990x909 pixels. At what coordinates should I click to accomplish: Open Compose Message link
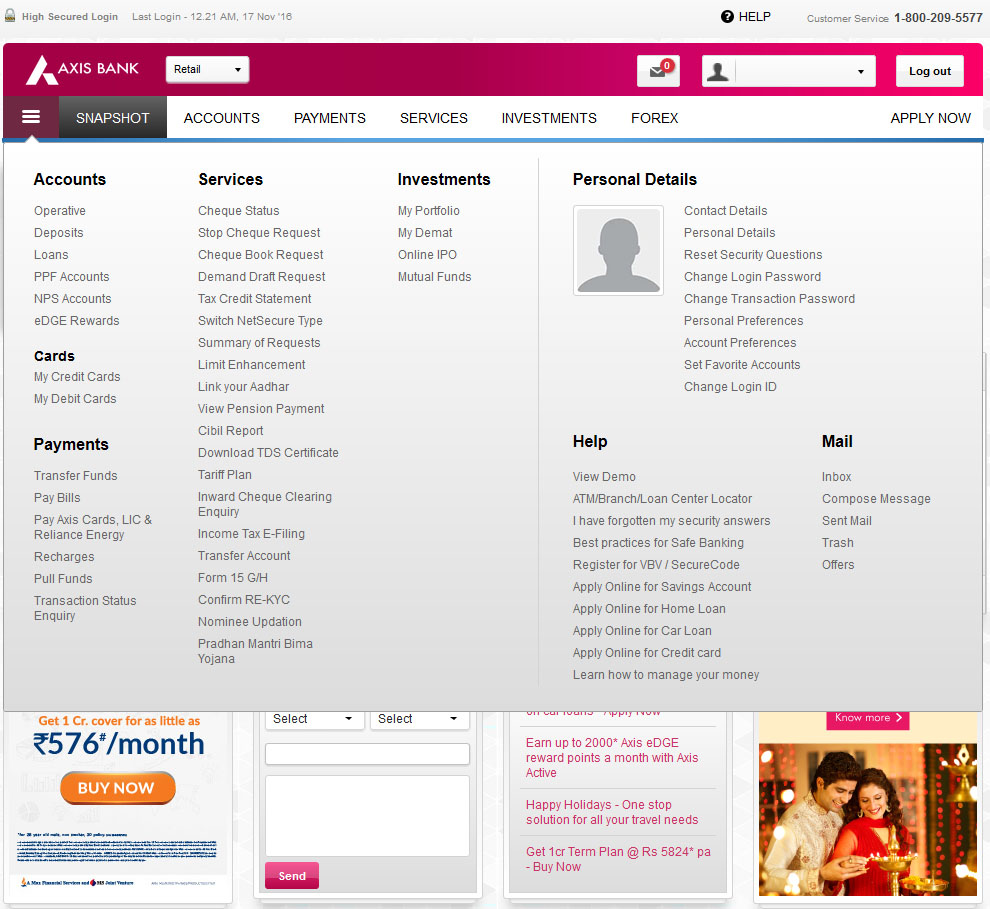(876, 499)
